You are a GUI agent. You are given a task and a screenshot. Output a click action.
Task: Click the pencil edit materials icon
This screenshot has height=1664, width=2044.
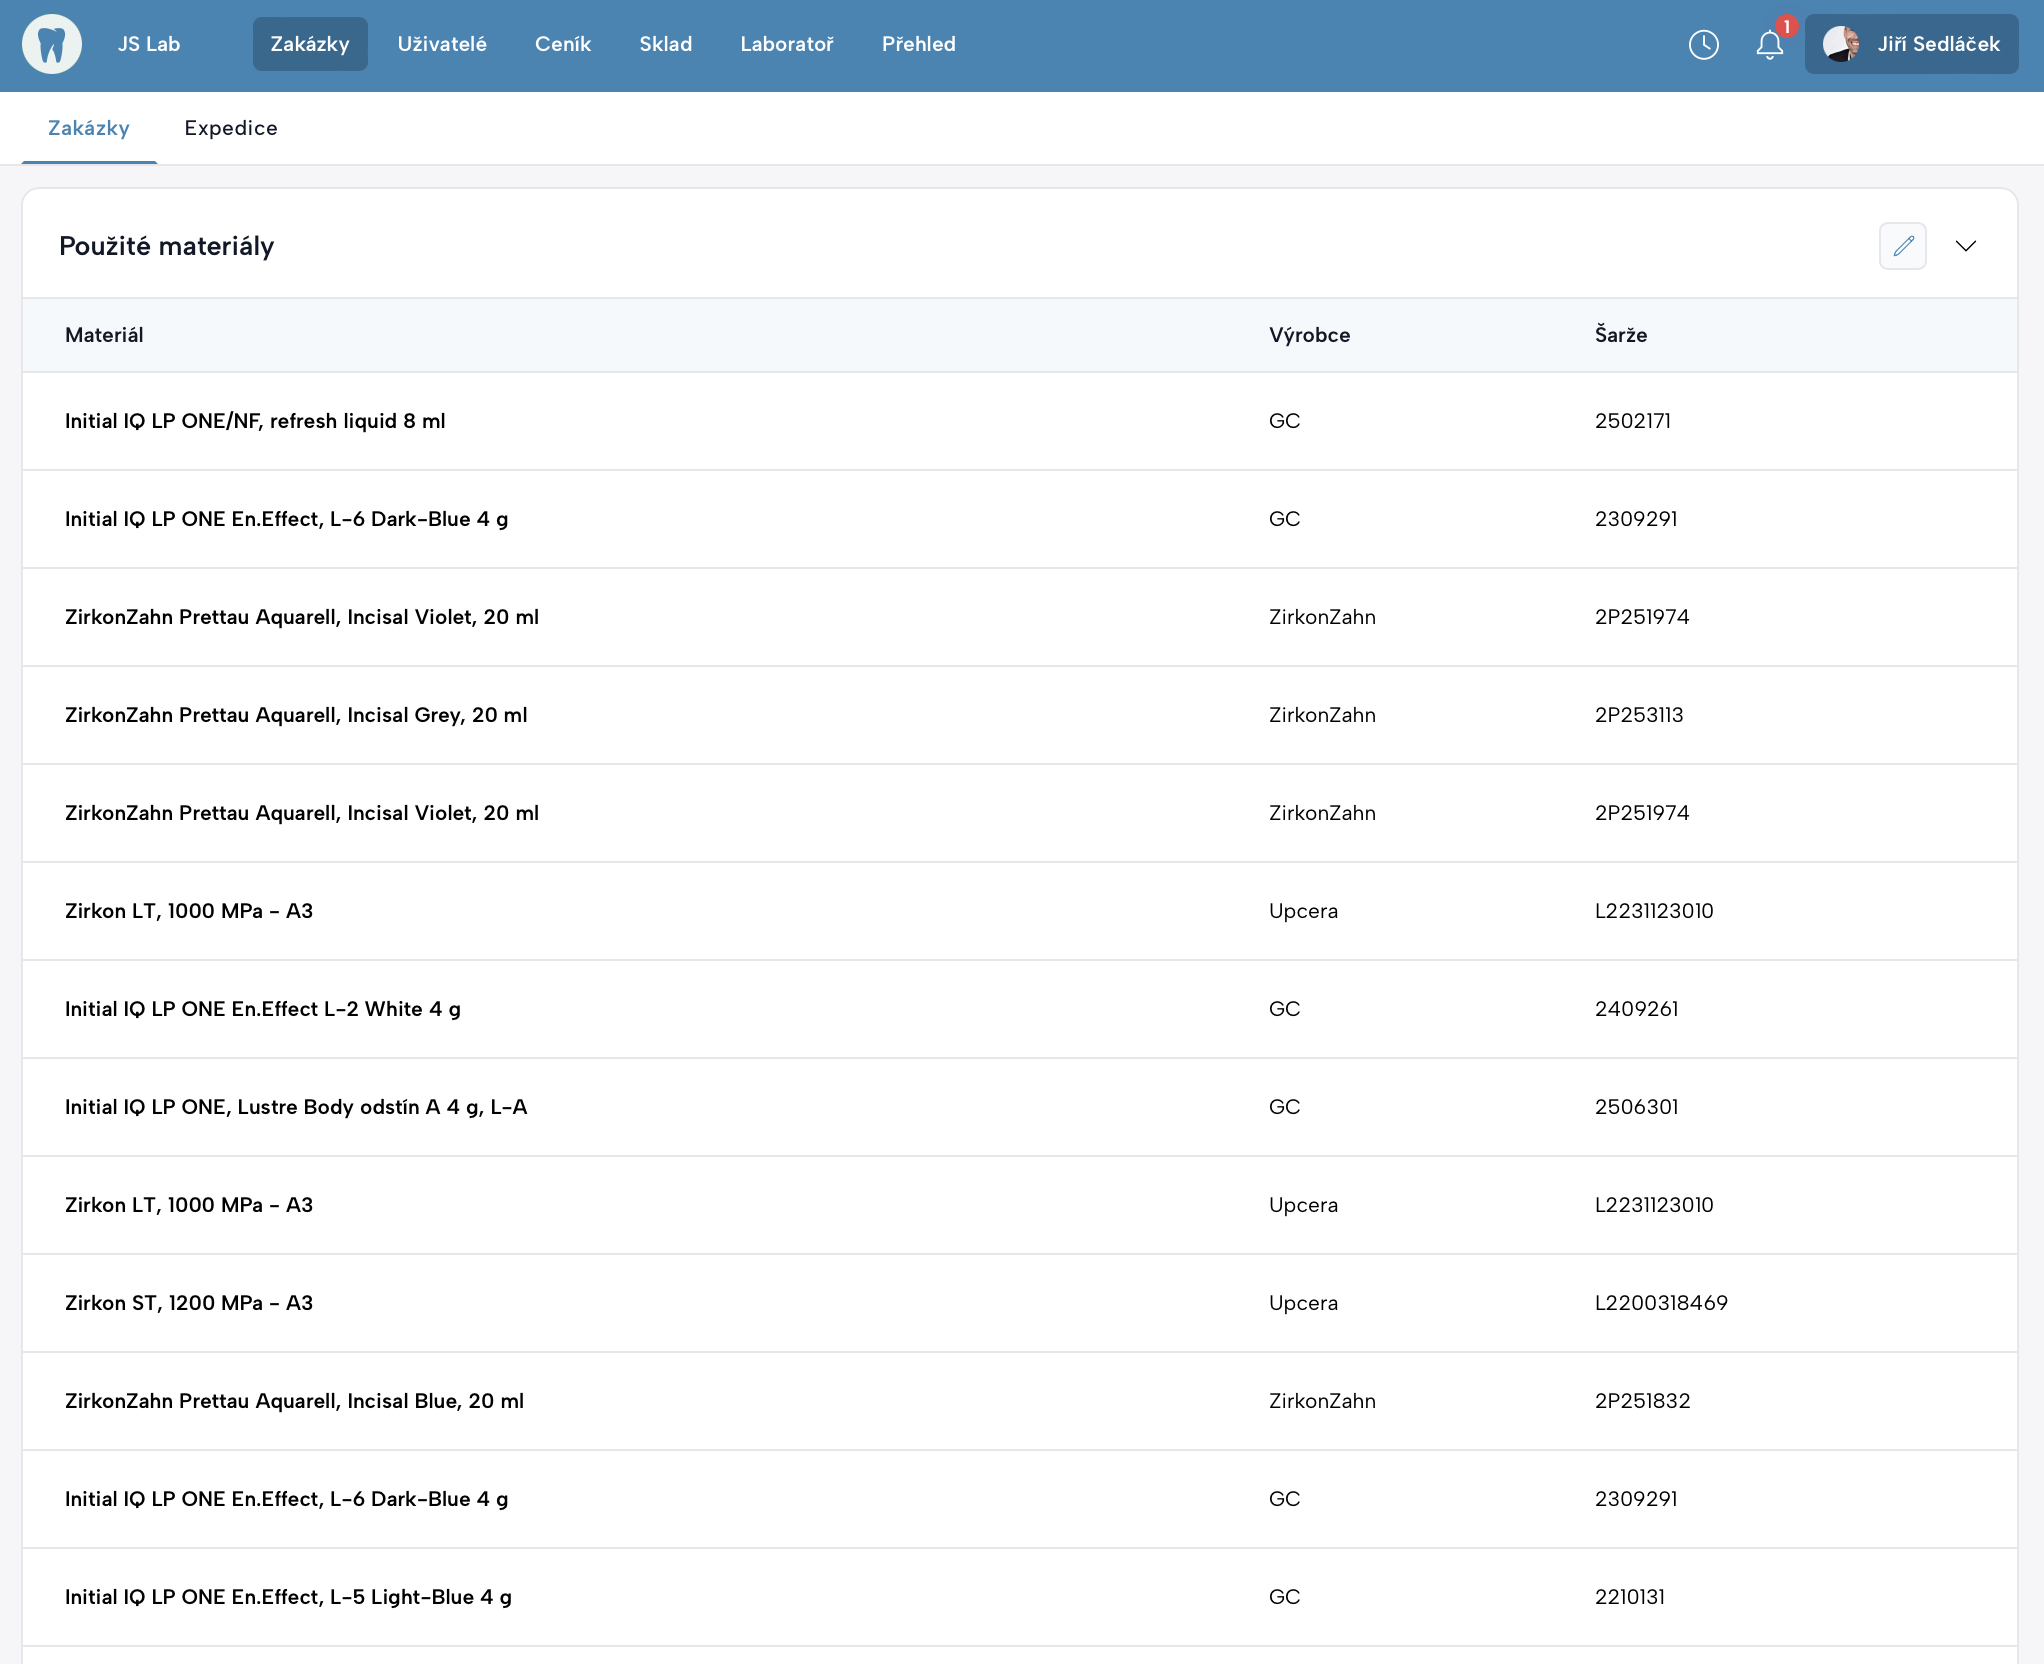(x=1902, y=246)
